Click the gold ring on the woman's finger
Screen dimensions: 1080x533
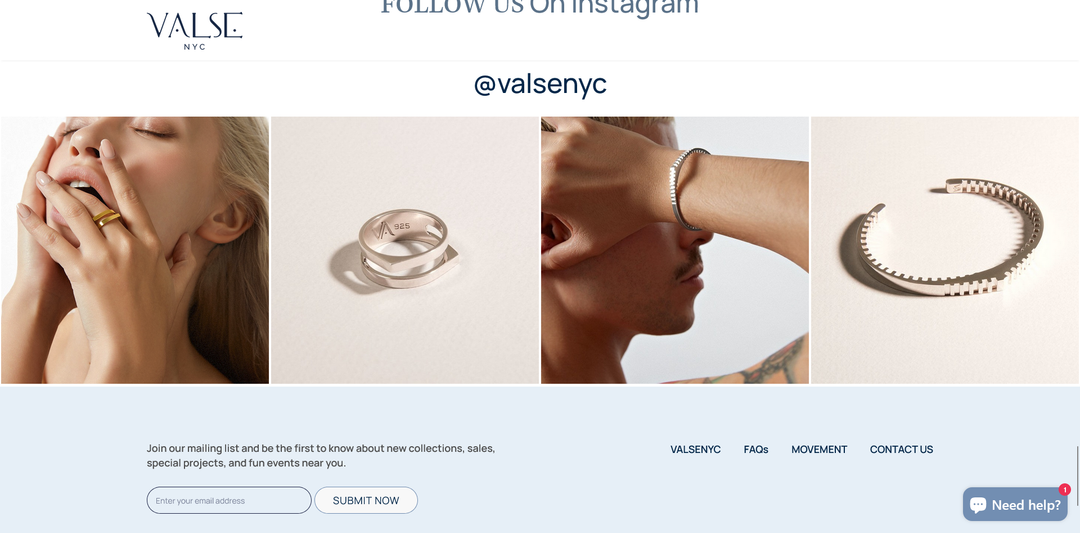pyautogui.click(x=107, y=219)
